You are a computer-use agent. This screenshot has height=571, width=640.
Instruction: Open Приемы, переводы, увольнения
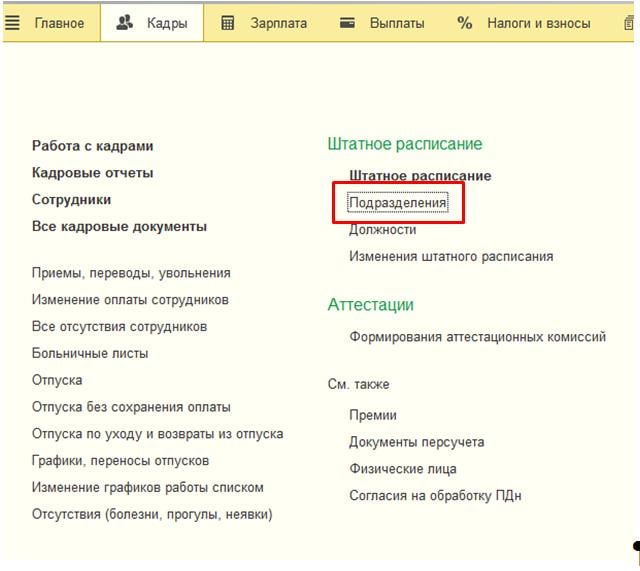131,273
